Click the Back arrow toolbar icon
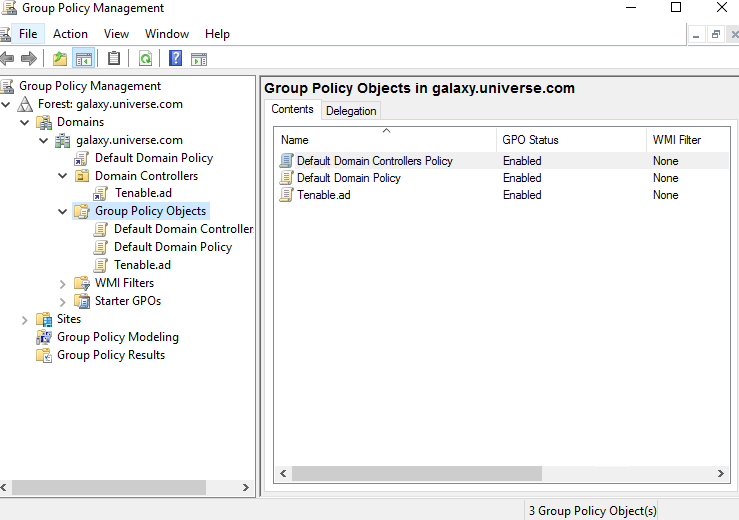Image resolution: width=739 pixels, height=520 pixels. point(8,59)
